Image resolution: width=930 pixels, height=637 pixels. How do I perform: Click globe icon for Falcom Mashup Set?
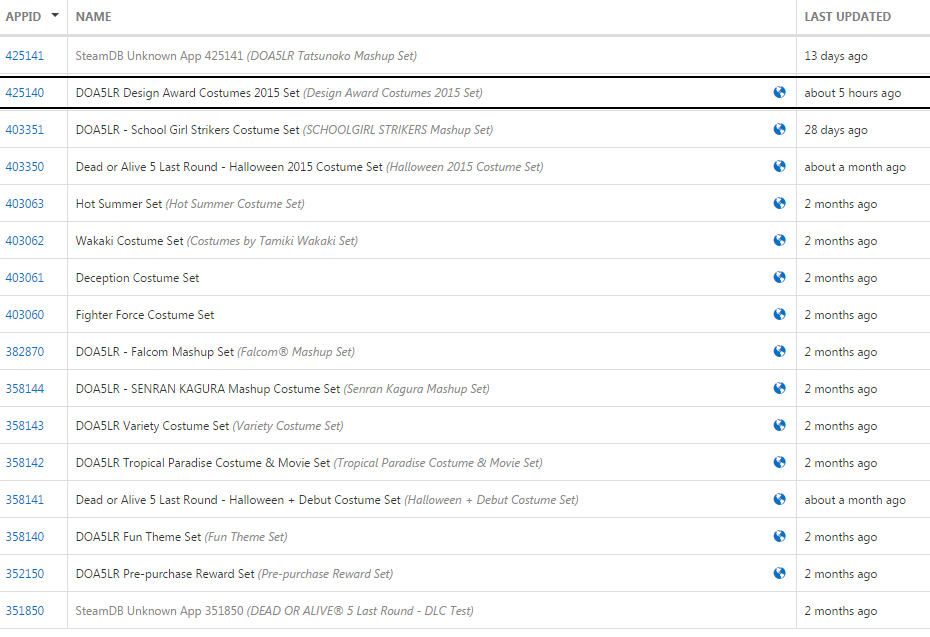point(779,352)
